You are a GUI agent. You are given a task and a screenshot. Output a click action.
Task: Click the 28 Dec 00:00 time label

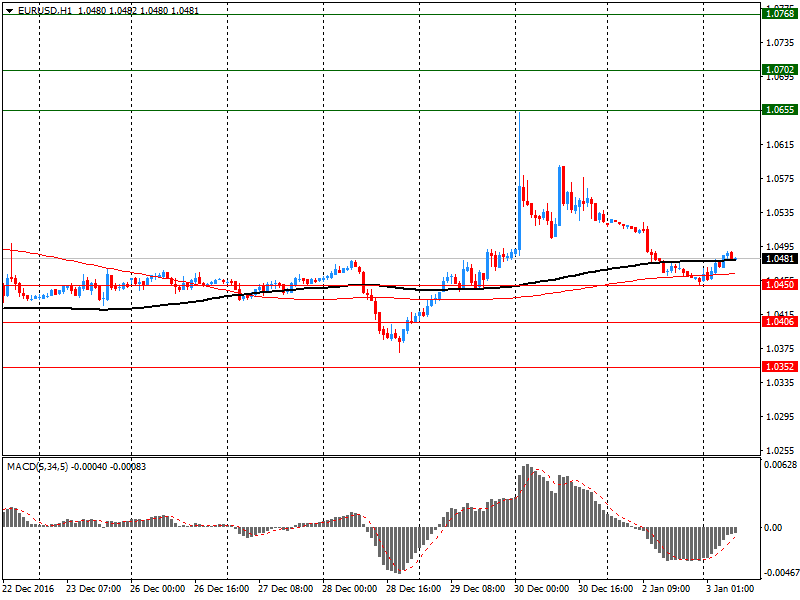click(350, 589)
